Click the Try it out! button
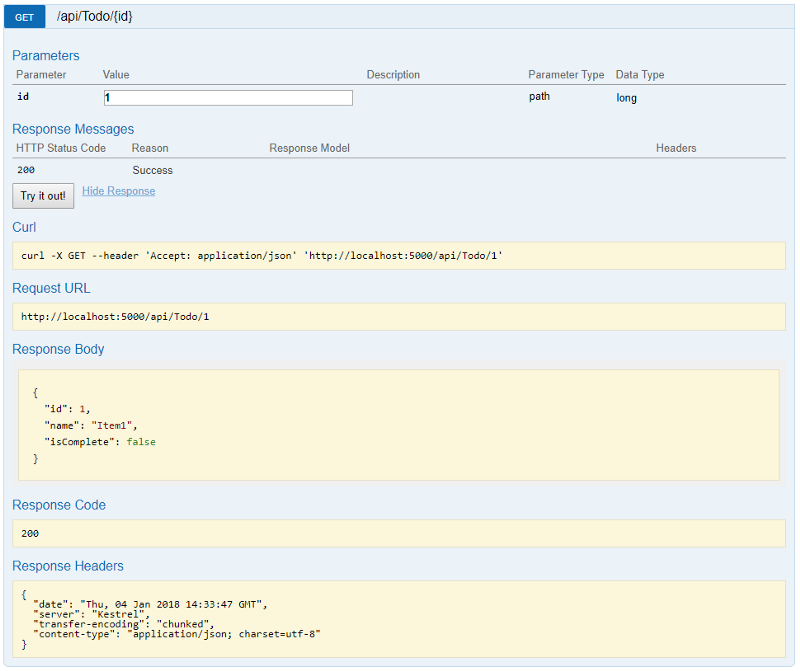 click(x=42, y=195)
